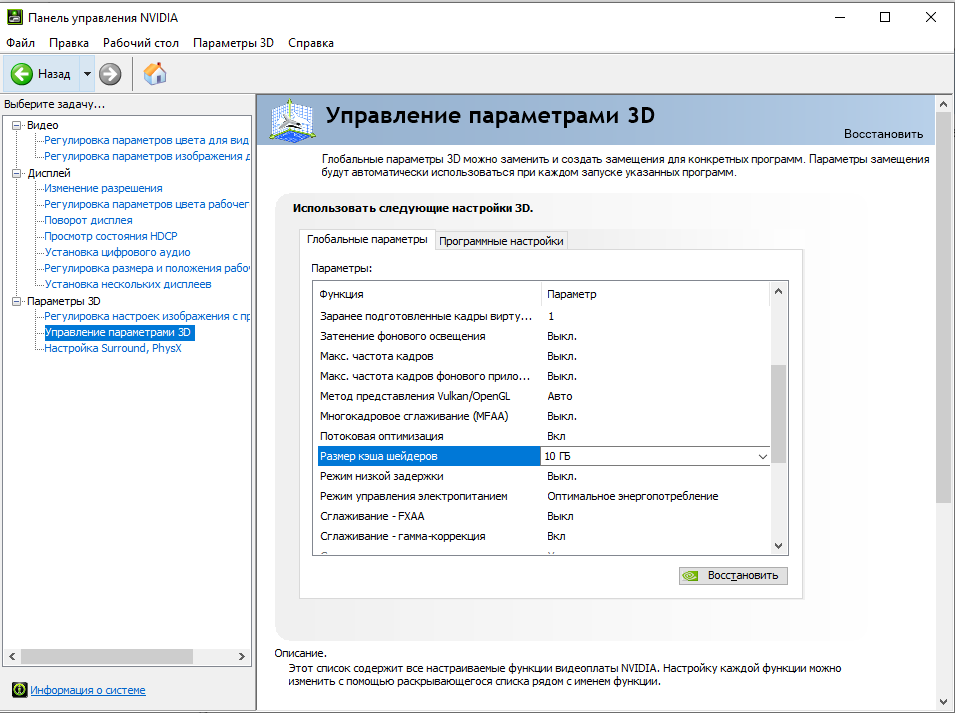Open the shader cache size dropdown
Viewport: 955px width, 713px height.
tap(762, 456)
